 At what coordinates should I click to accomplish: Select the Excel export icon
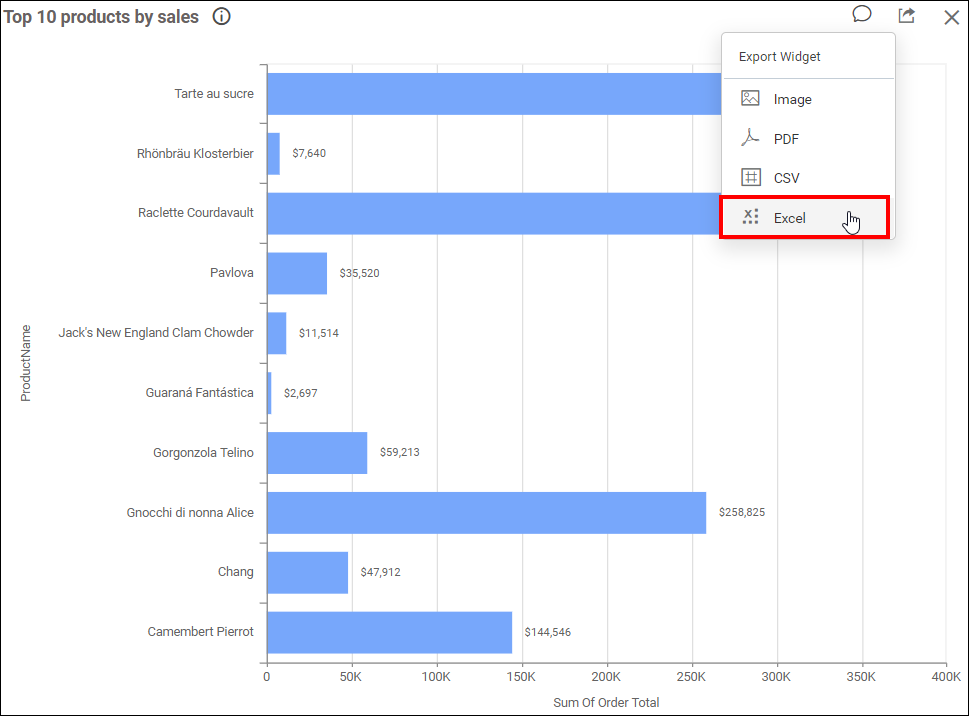click(x=750, y=217)
